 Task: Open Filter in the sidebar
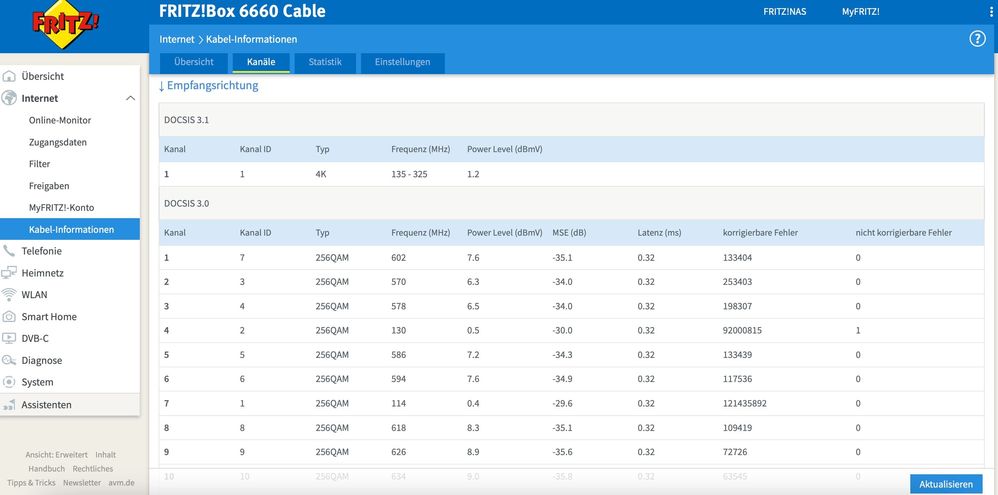[39, 164]
